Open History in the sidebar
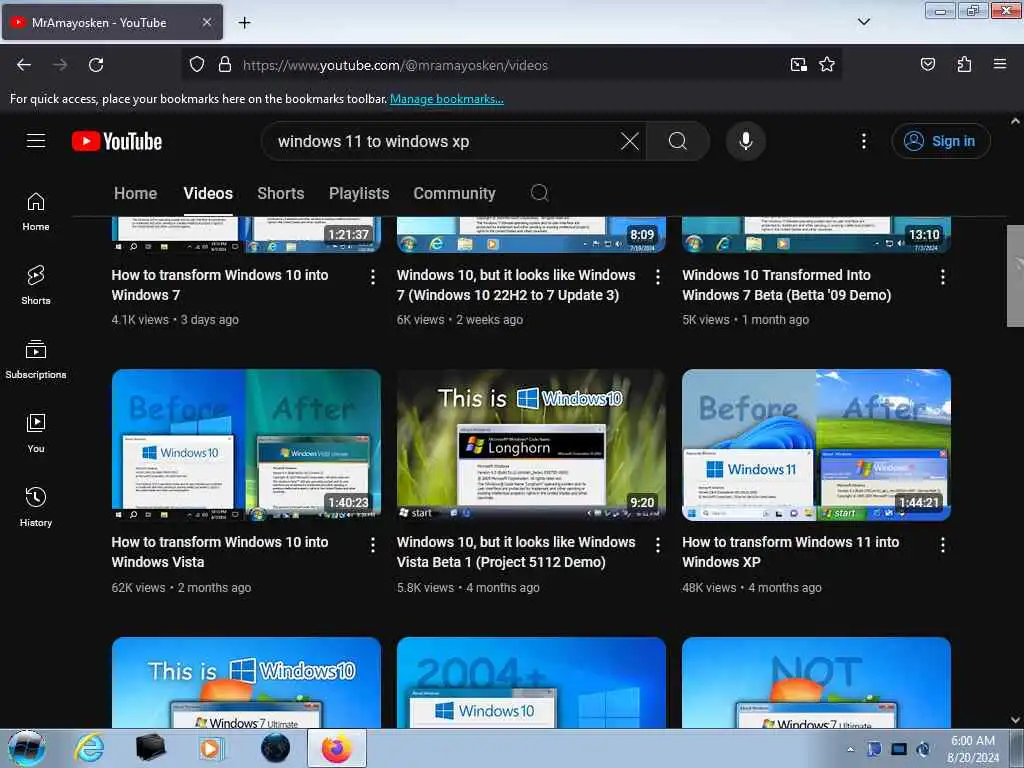Screen dimensions: 1024x768 [36, 507]
